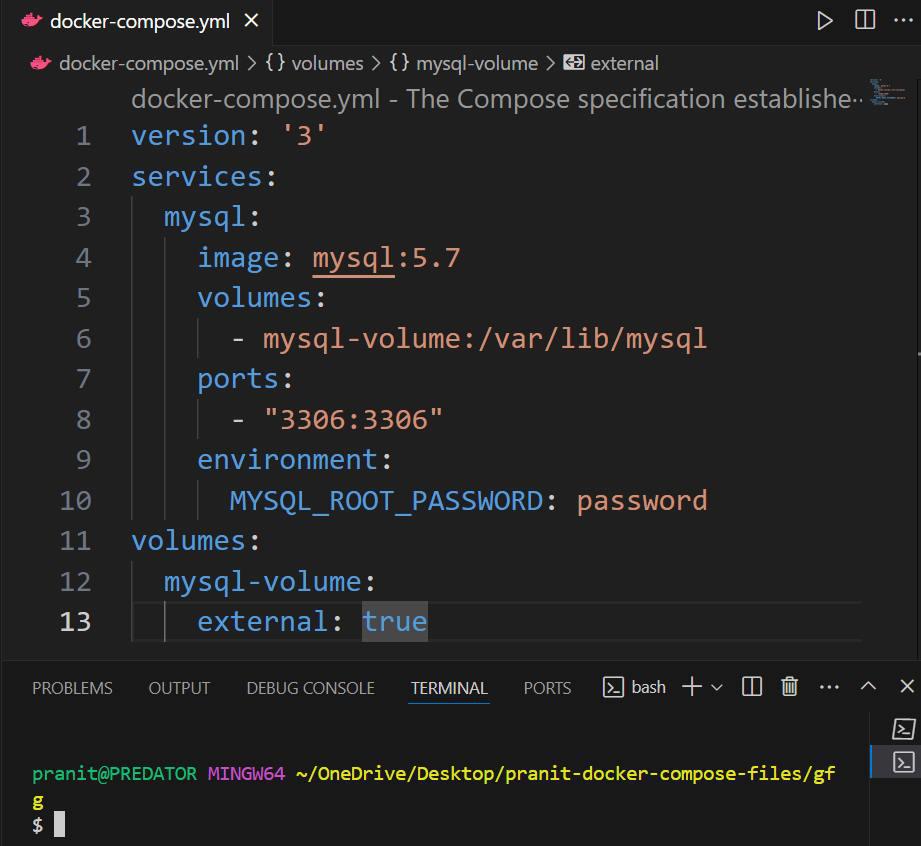This screenshot has width=921, height=846.
Task: Maximize the terminal panel with the chevron
Action: pos(866,687)
